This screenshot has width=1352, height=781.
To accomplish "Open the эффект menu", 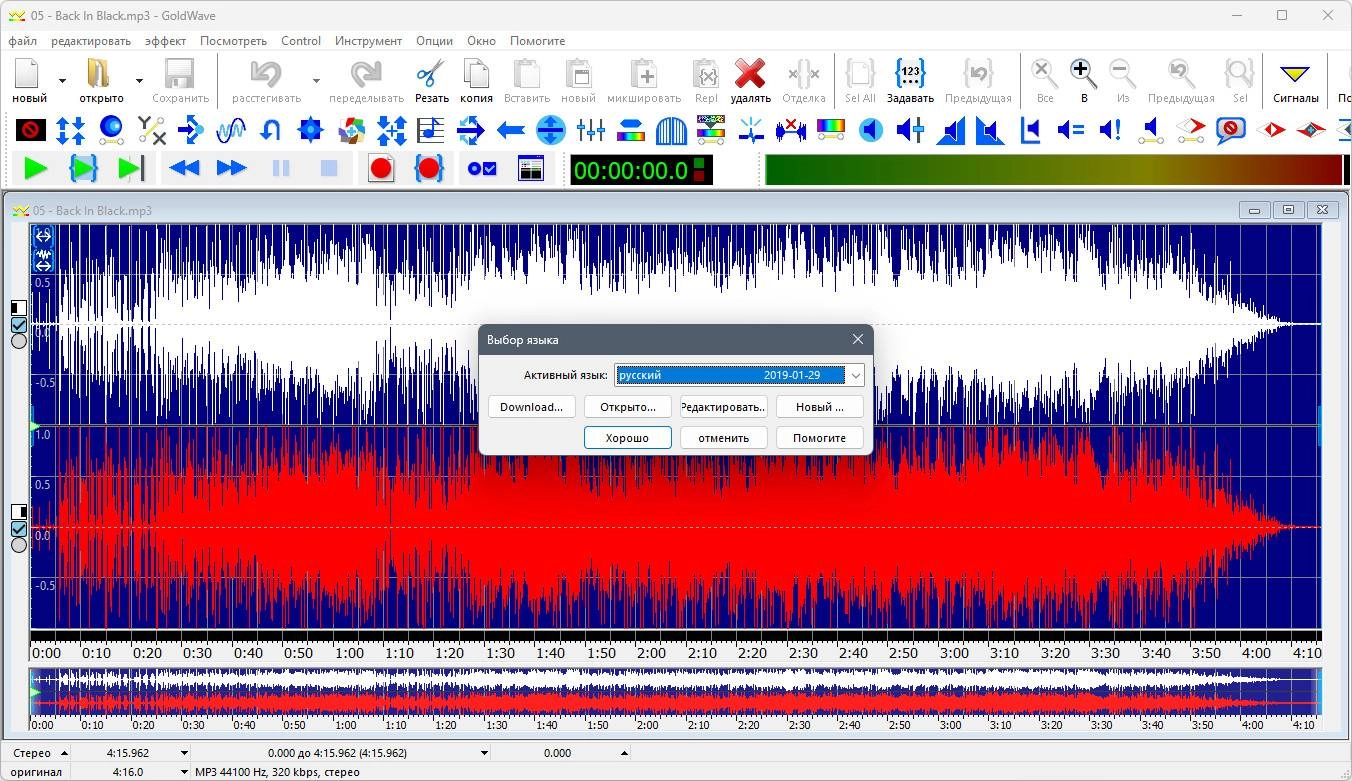I will coord(165,41).
